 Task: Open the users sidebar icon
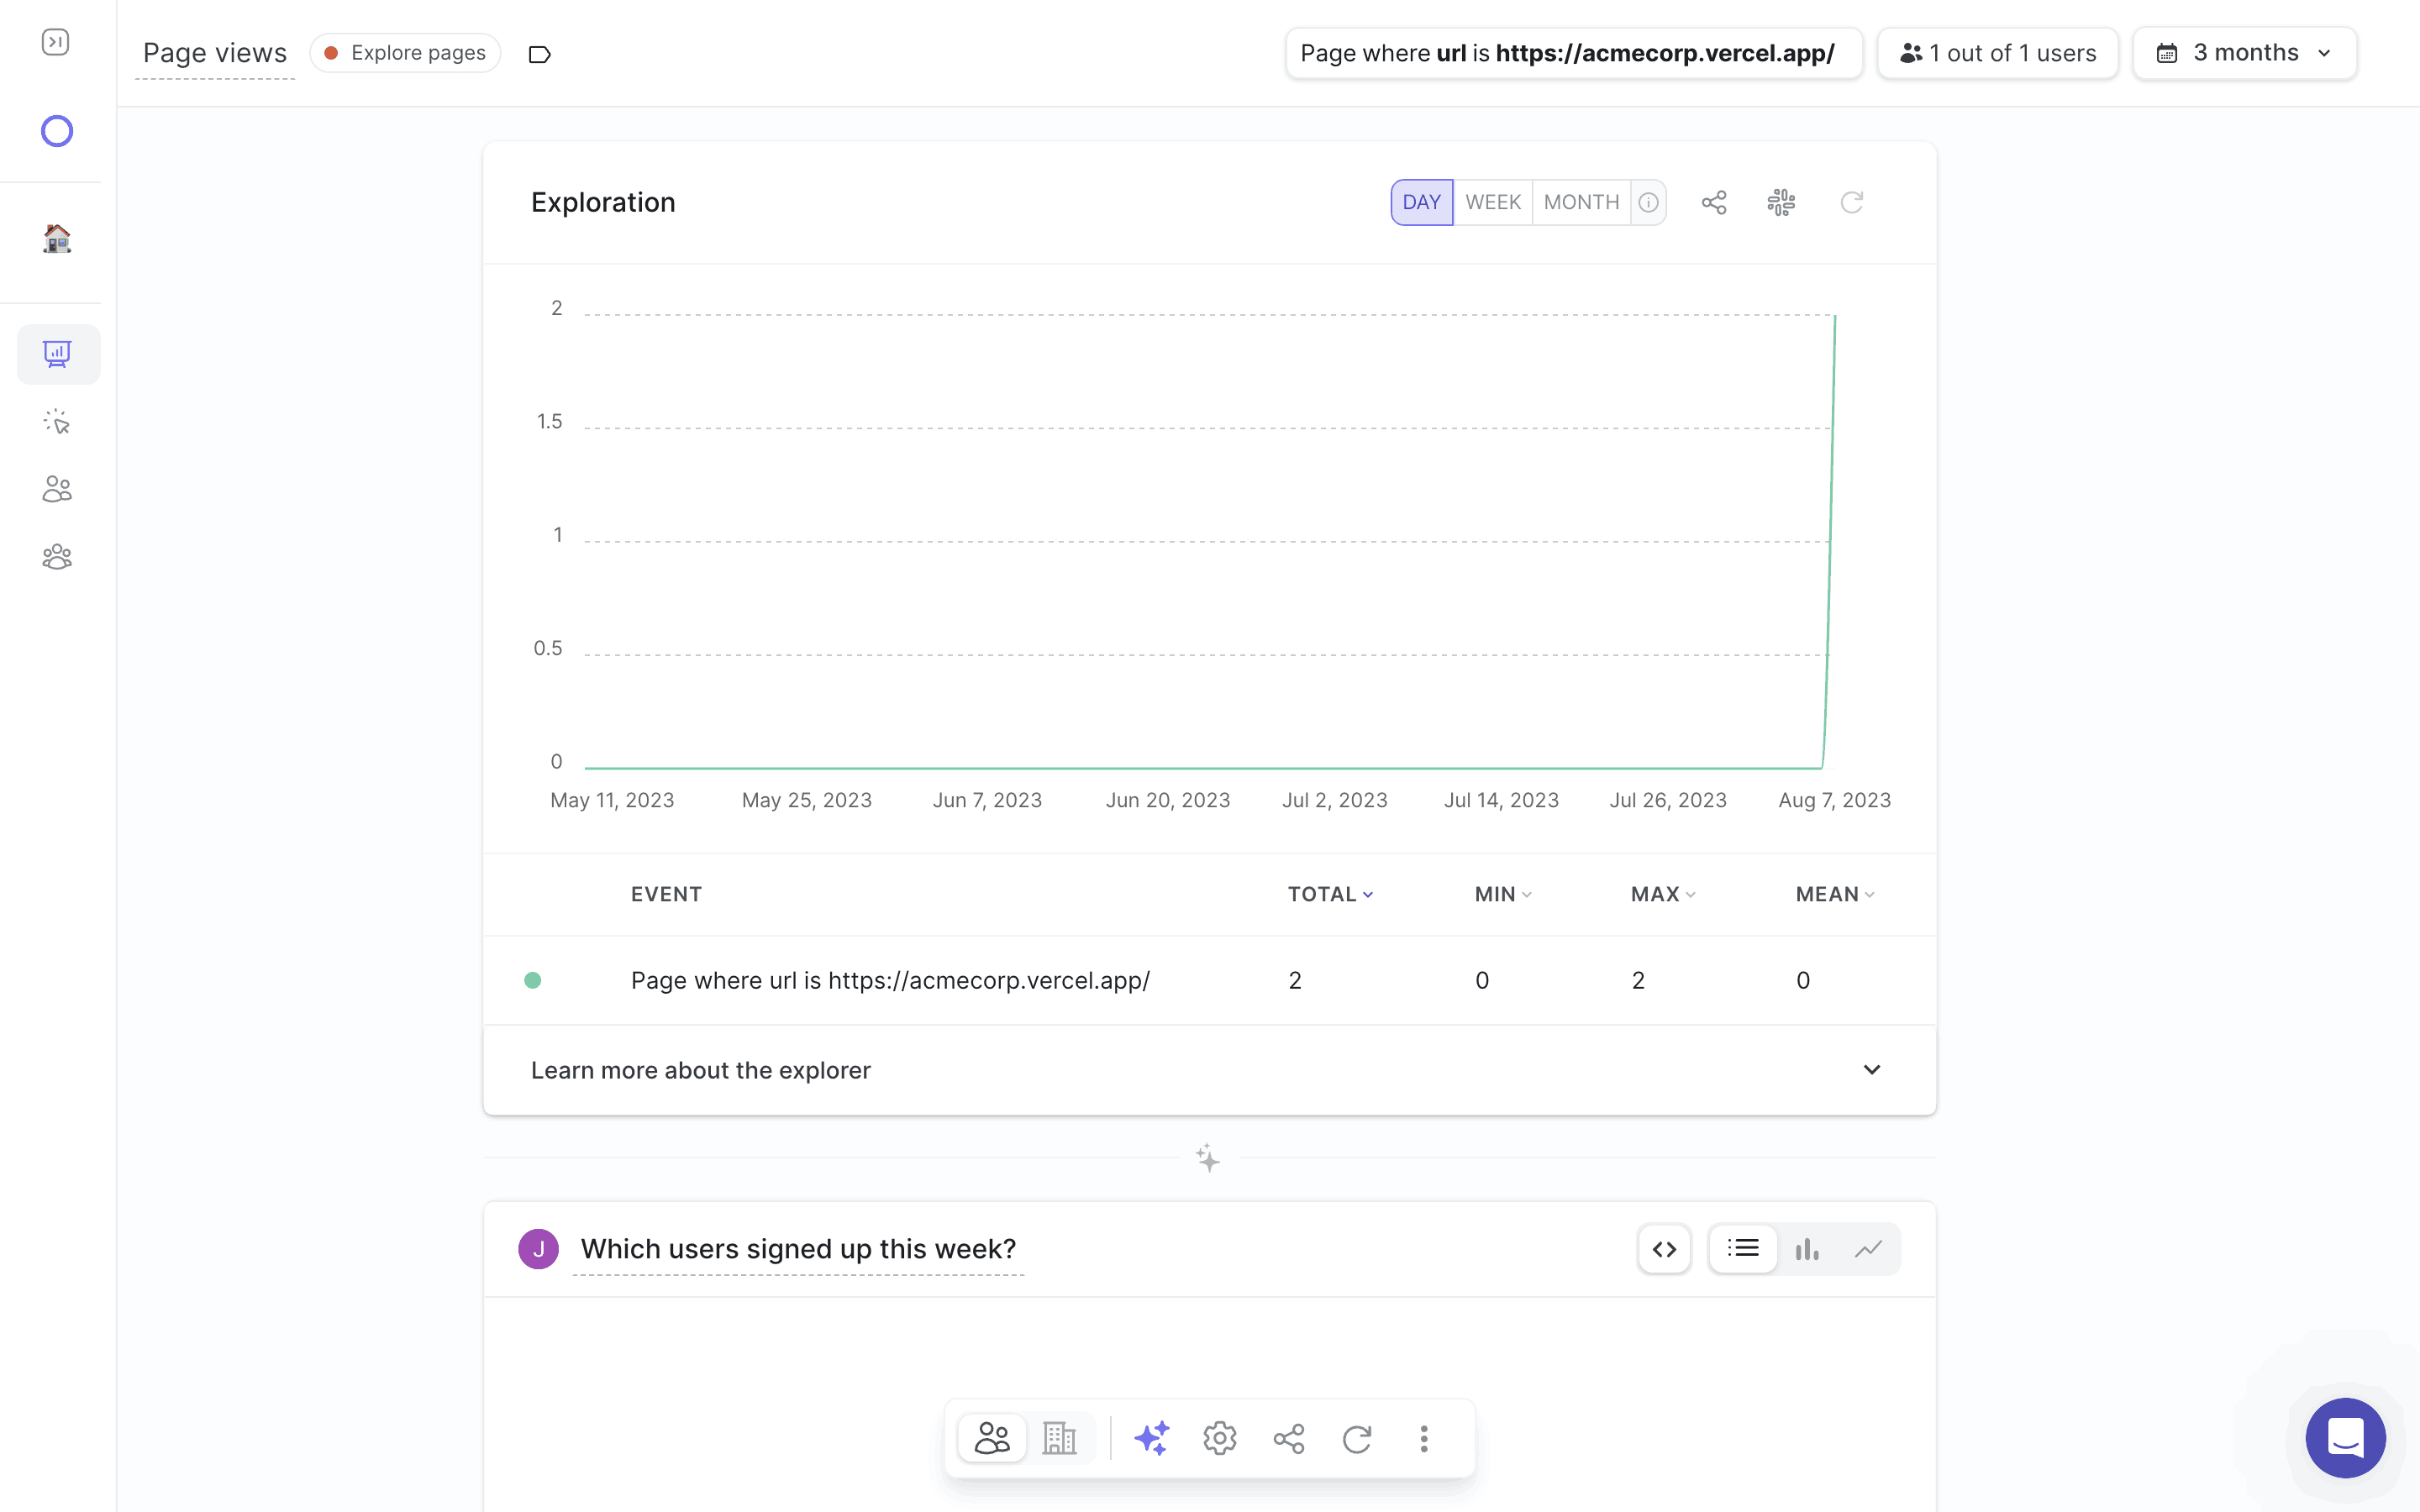point(57,489)
